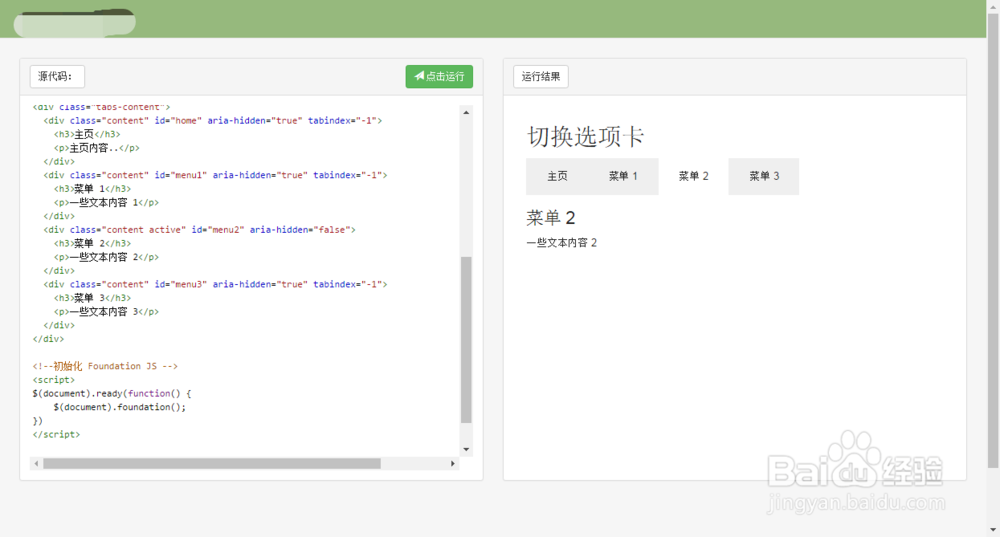Click the code editor horizontal scrollbar thumb
Viewport: 1000px width, 537px height.
coord(212,464)
